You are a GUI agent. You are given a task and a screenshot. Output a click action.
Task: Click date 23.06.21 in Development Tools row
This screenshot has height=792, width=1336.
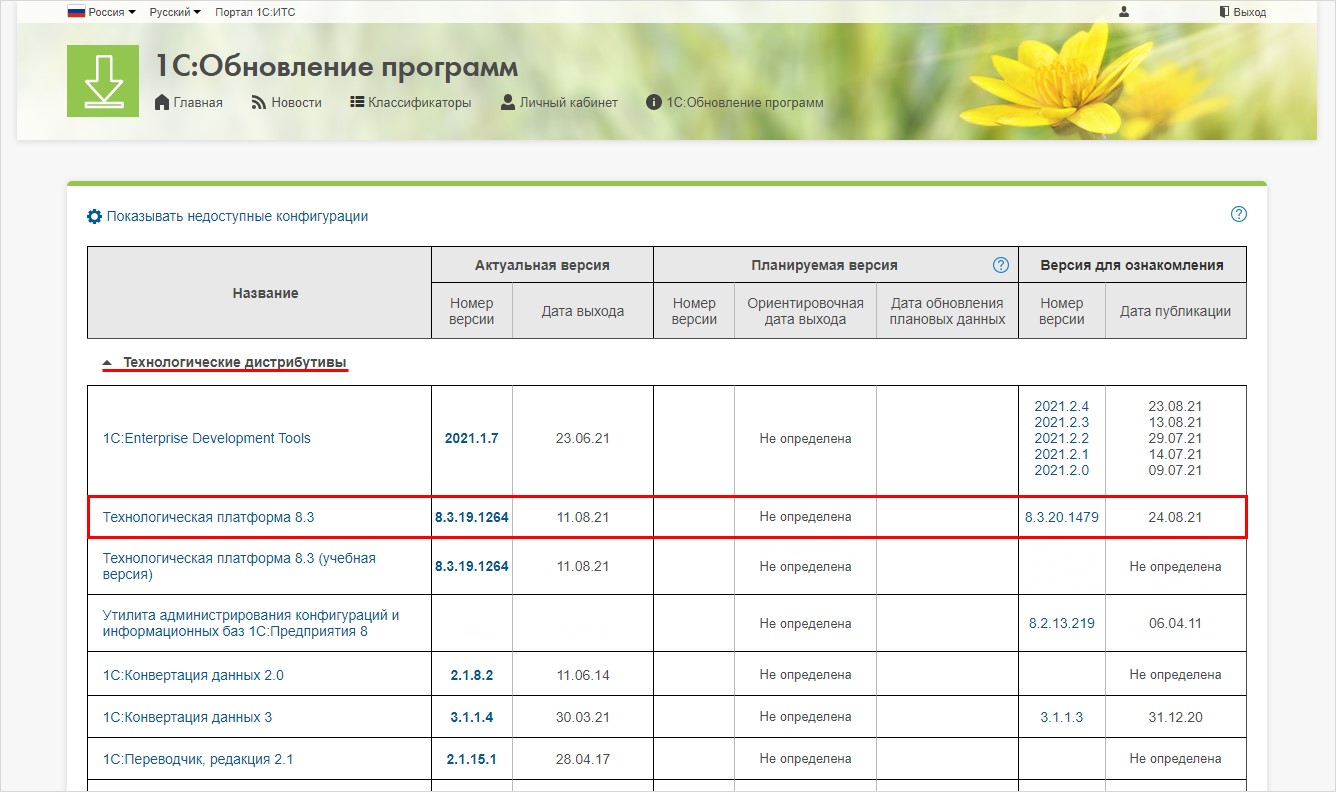pyautogui.click(x=582, y=438)
